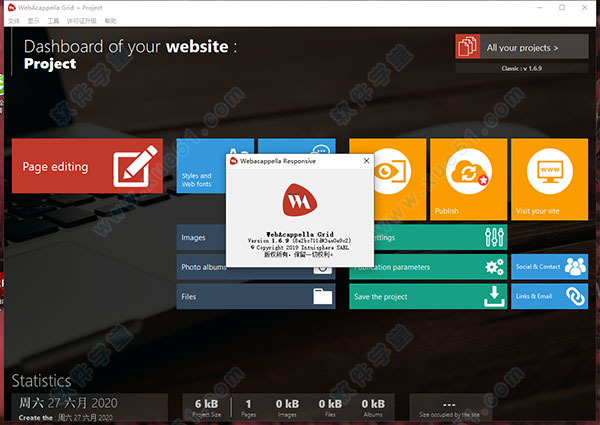Click the small icon in Webacappella Responsive dialog title
Screen dimensions: 600x425
pyautogui.click(x=233, y=161)
